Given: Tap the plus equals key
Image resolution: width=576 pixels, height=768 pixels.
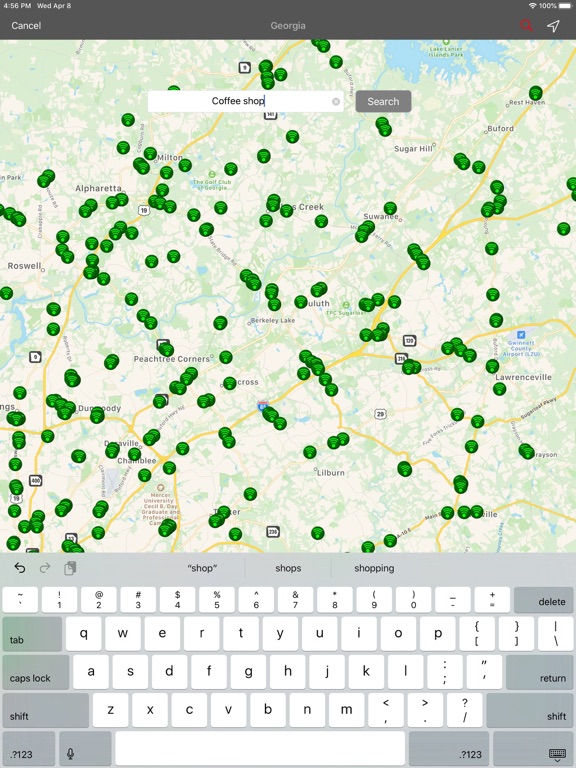Looking at the screenshot, I should (x=492, y=600).
